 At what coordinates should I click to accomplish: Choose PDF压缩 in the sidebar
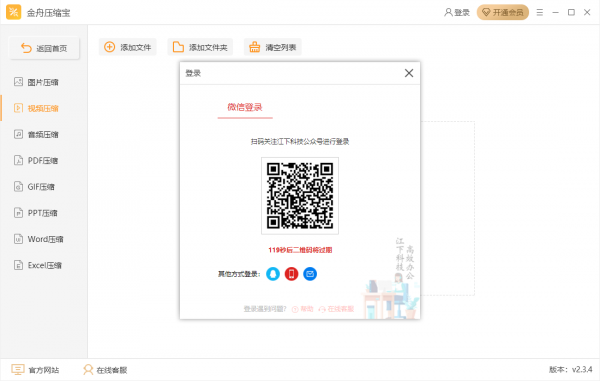[36, 161]
